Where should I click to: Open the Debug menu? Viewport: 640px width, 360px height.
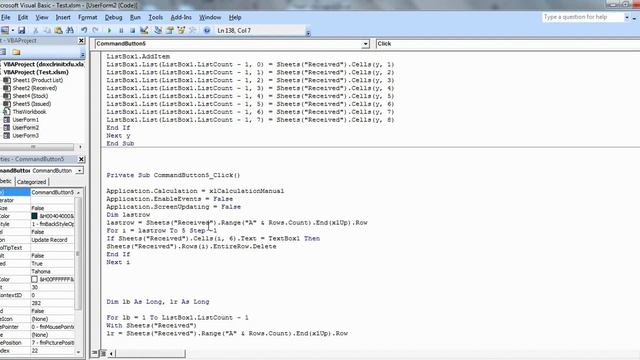point(113,18)
